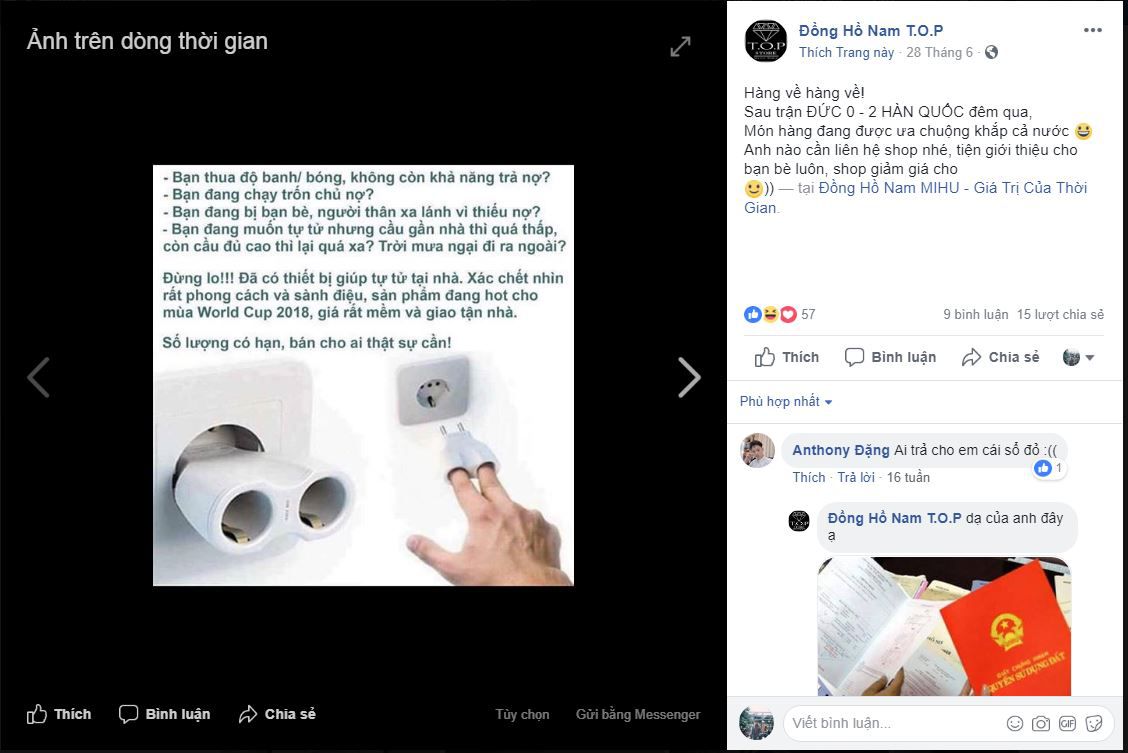Go to the previous photo arrow
The width and height of the screenshot is (1128, 753).
[x=38, y=378]
